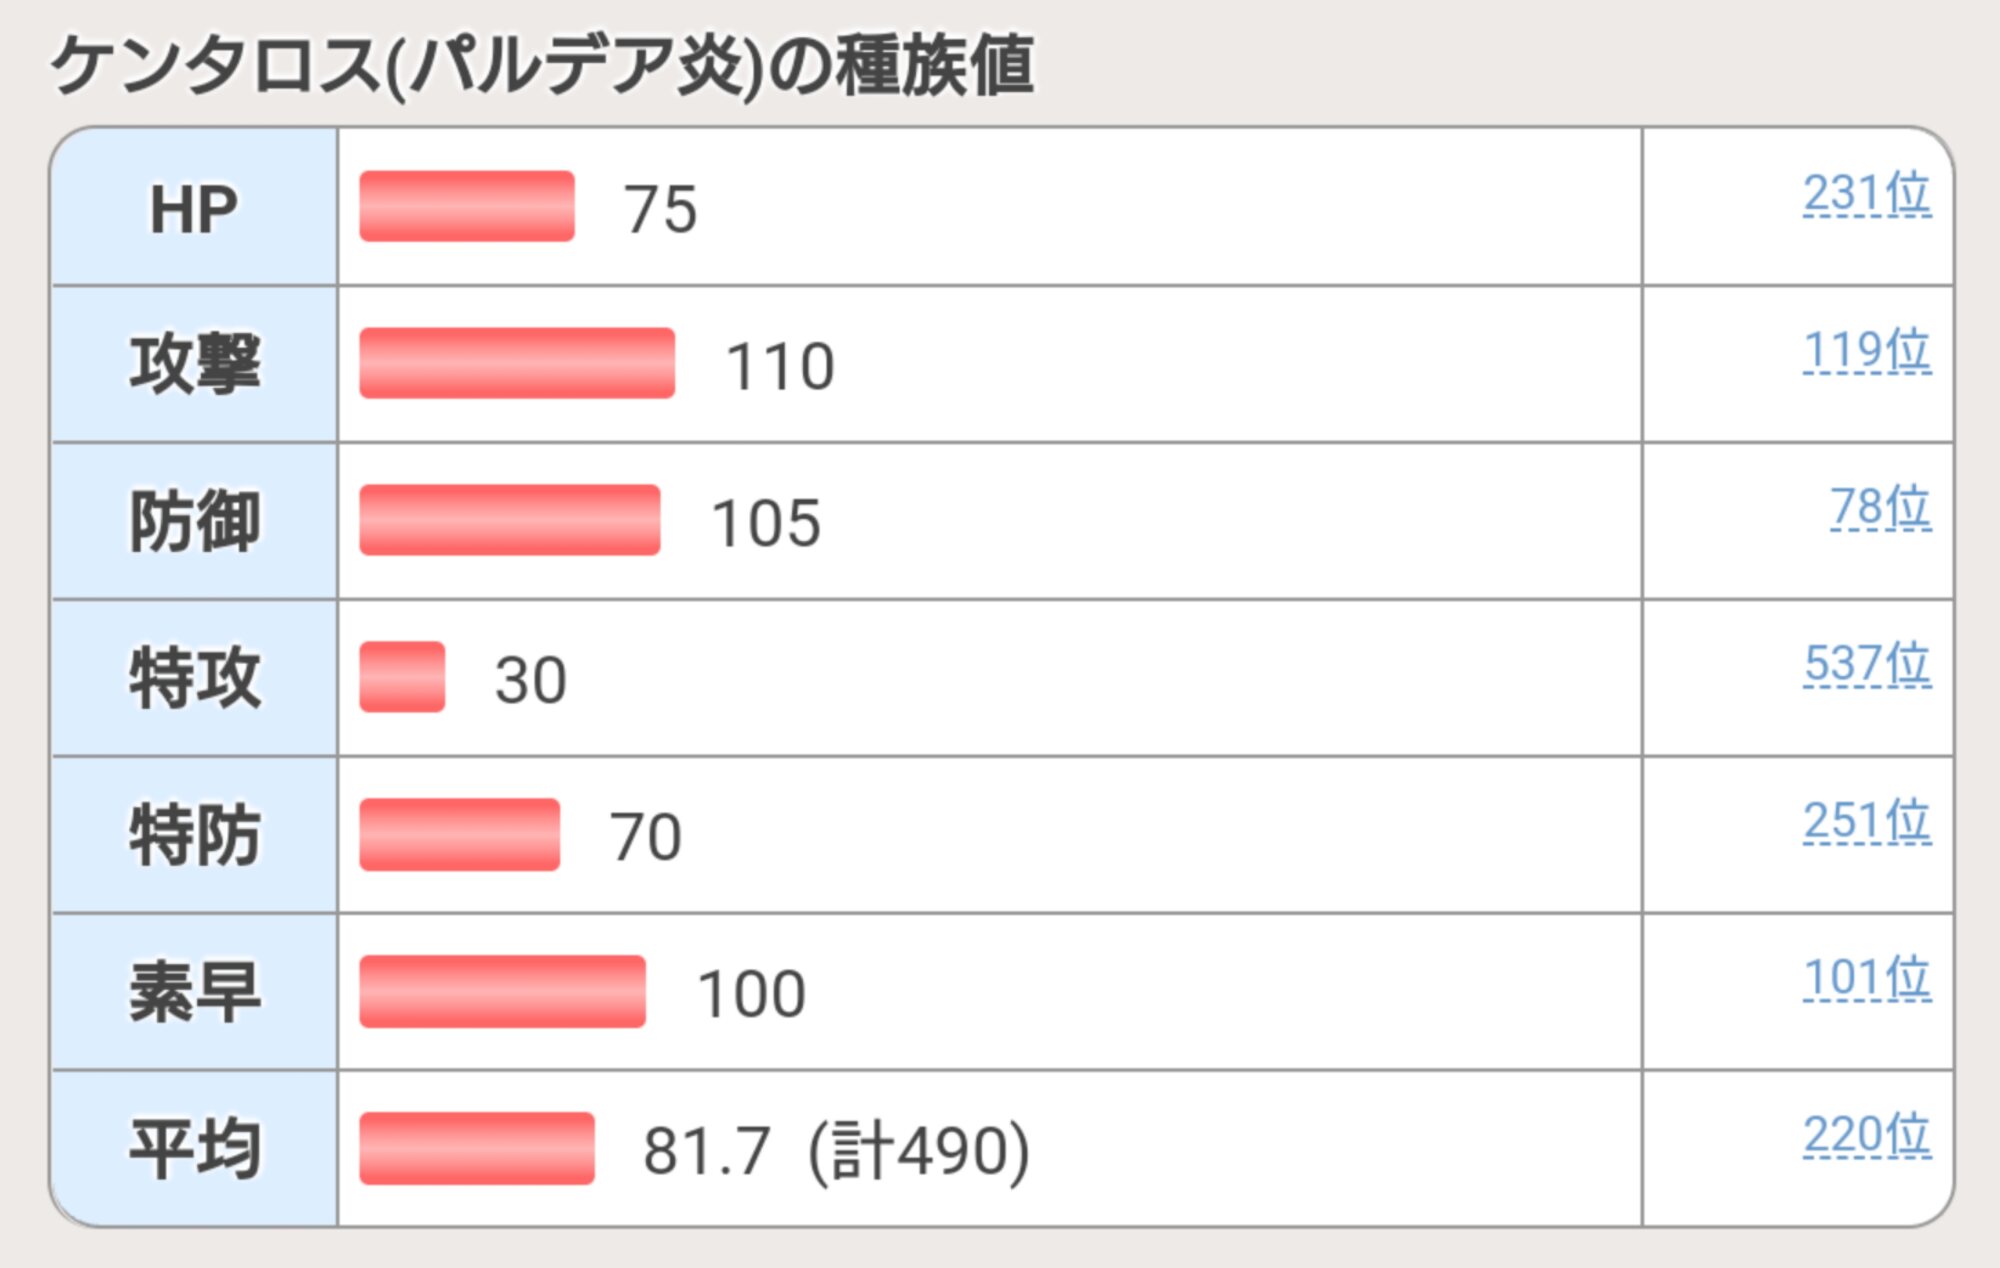Viewport: 2000px width, 1268px height.
Task: Follow the 537位 special attack ranking link
Action: click(1866, 664)
